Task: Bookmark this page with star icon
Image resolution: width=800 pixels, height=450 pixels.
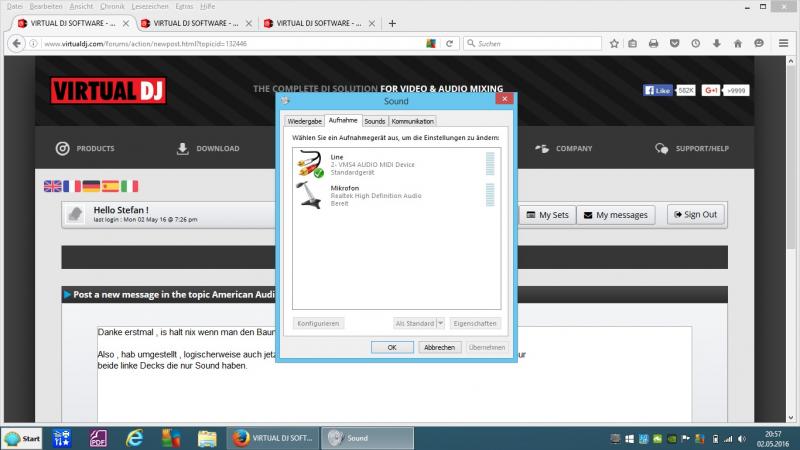Action: 614,44
